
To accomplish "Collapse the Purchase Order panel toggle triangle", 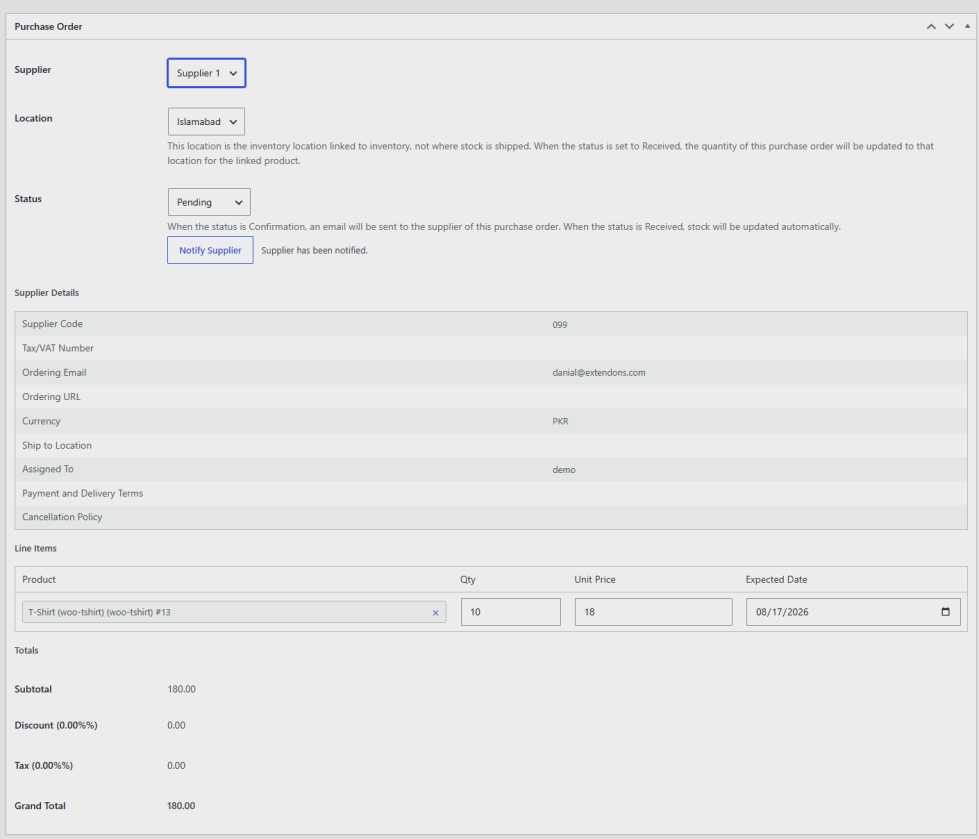I will [967, 26].
